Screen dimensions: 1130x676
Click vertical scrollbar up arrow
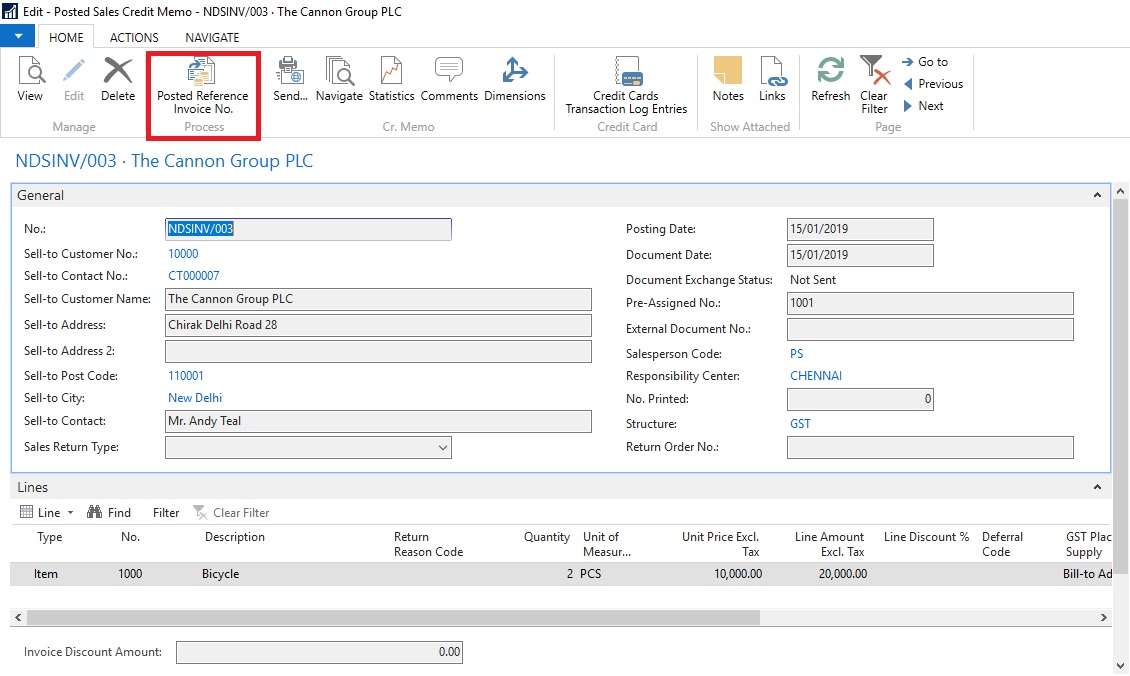click(1120, 192)
